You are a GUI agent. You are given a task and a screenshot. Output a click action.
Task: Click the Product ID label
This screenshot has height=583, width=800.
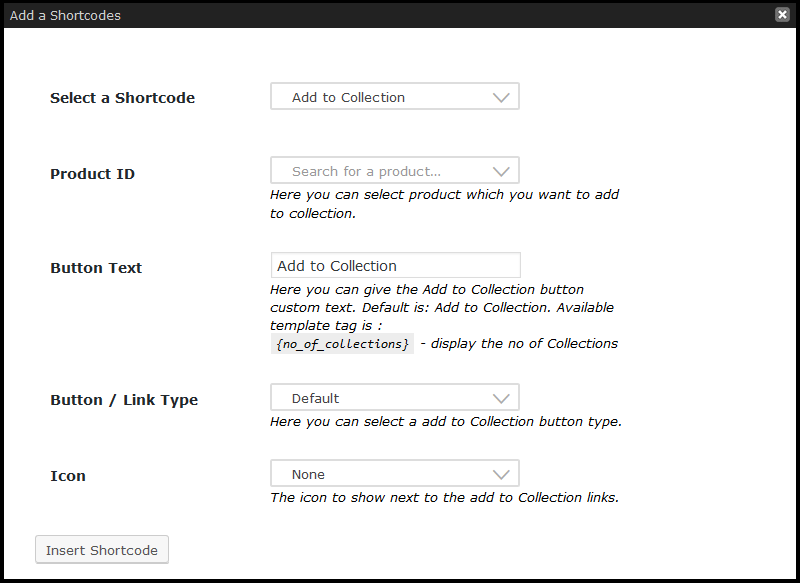tap(92, 174)
